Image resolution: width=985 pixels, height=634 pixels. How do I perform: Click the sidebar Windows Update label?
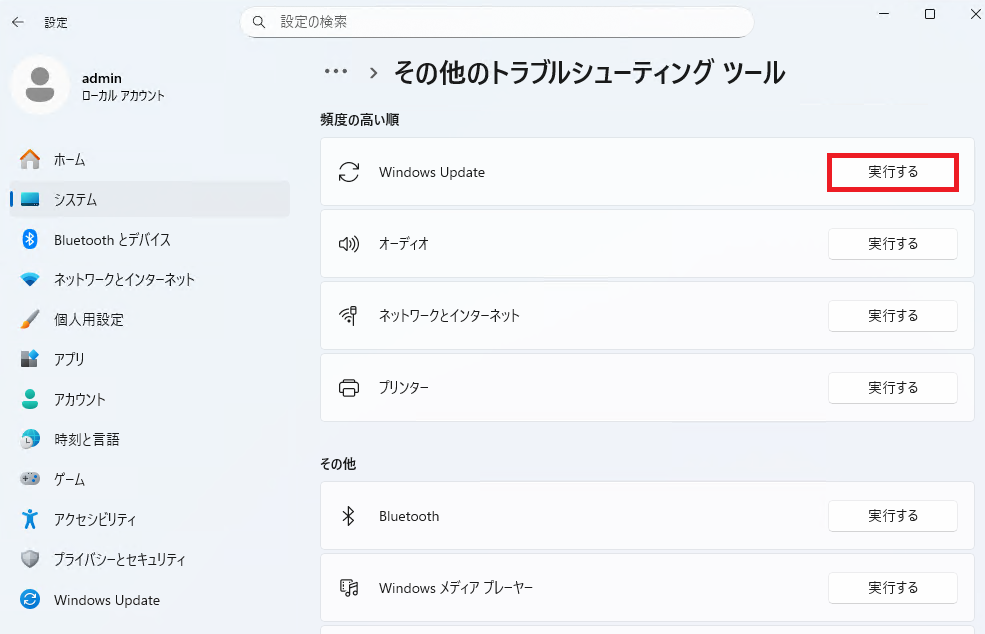[107, 599]
